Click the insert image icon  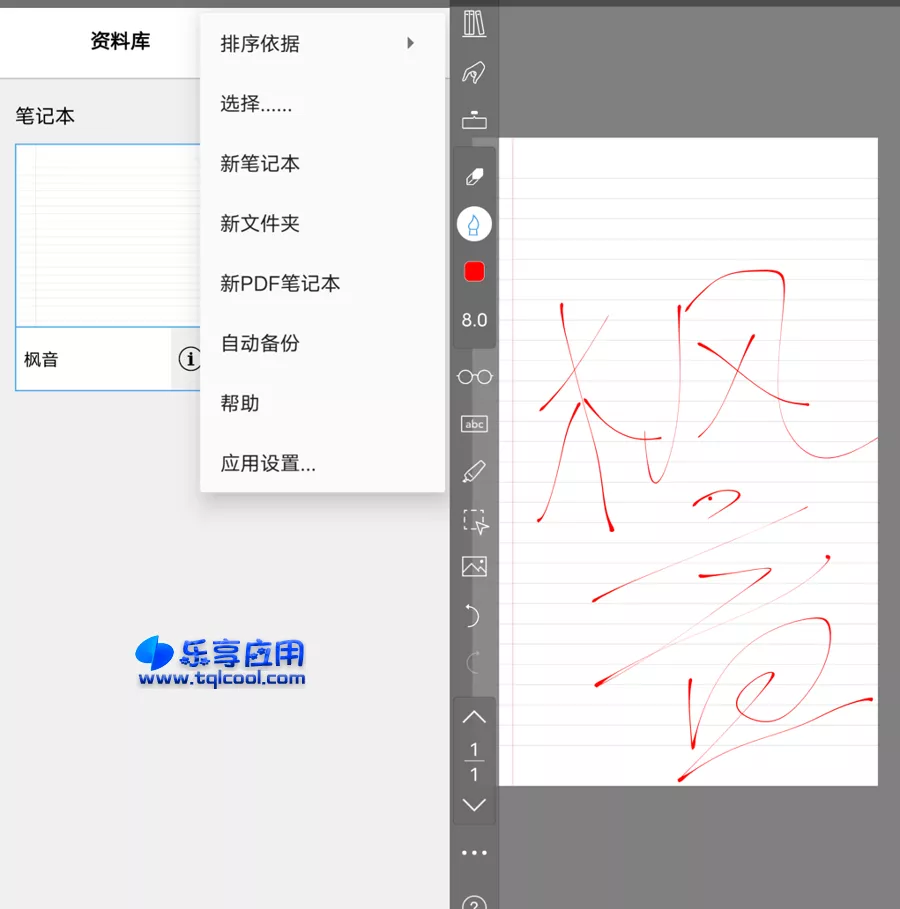(473, 566)
